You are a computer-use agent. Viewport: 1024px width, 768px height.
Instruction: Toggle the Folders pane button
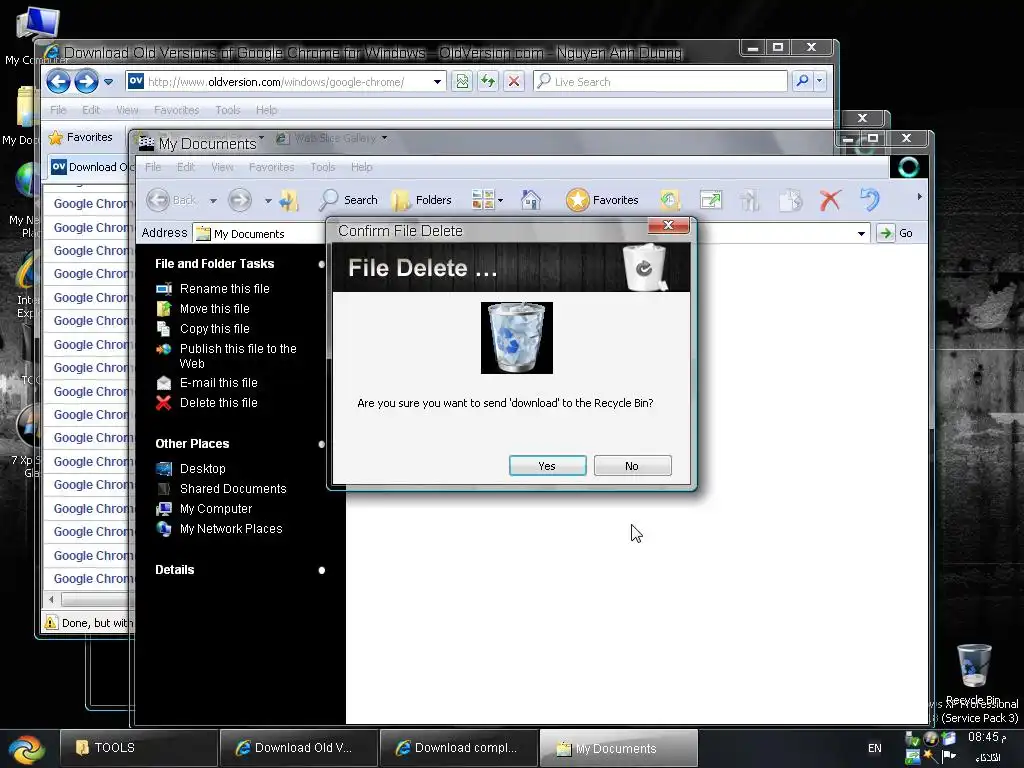coord(421,200)
